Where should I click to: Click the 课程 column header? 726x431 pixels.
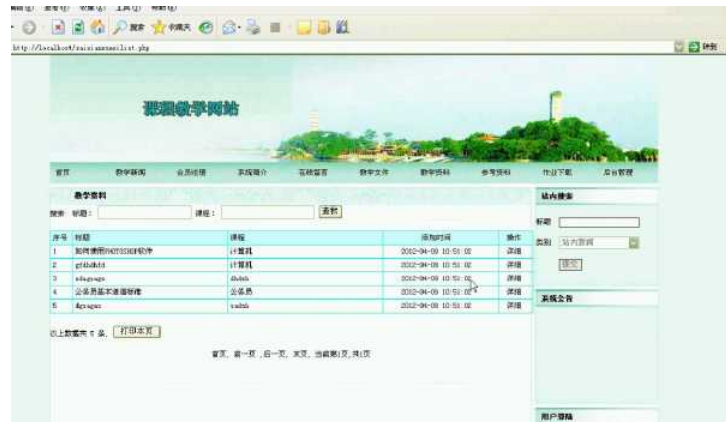tap(238, 237)
